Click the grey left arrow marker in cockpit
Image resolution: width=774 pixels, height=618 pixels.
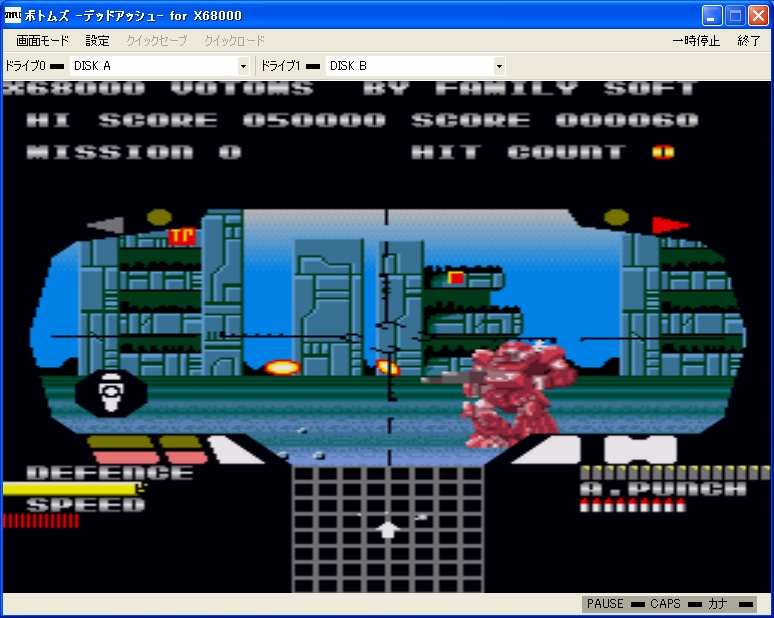pyautogui.click(x=106, y=225)
